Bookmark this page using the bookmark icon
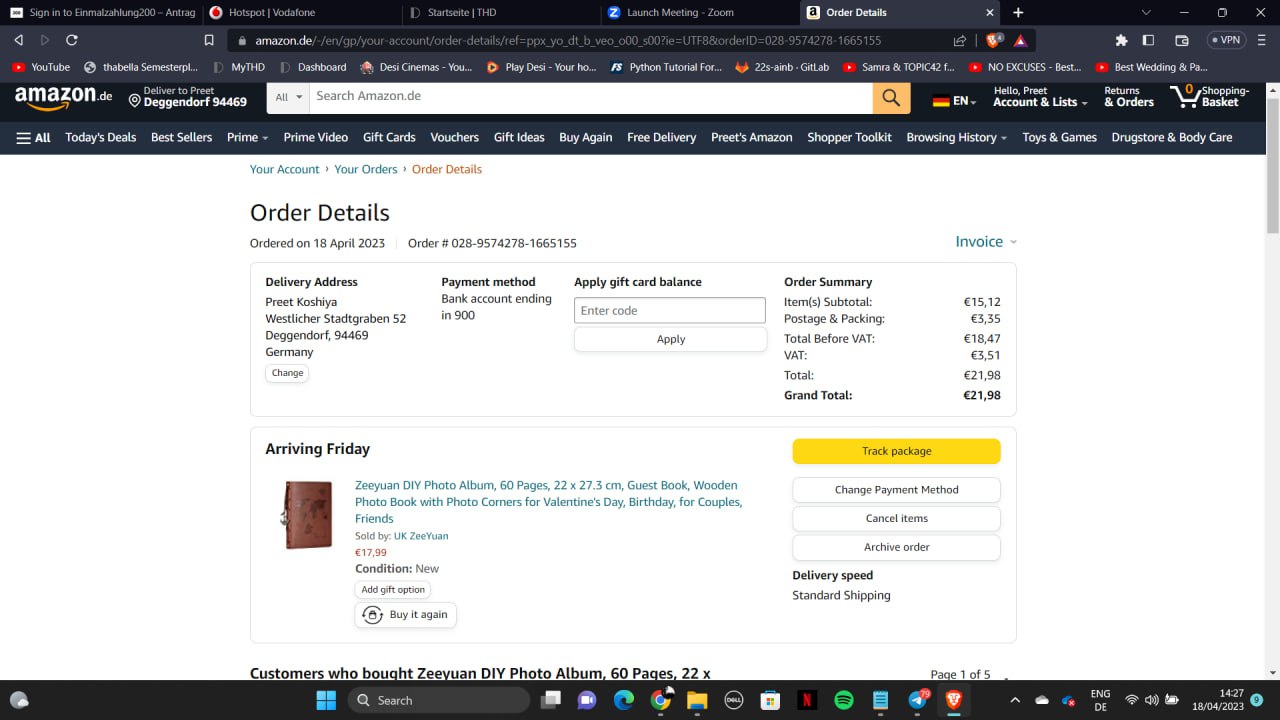 click(209, 40)
